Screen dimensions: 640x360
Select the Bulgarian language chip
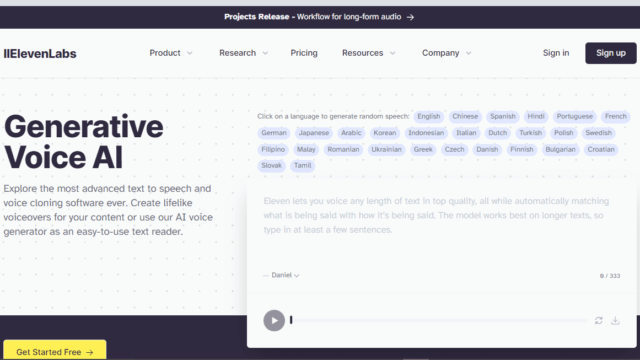pyautogui.click(x=560, y=149)
